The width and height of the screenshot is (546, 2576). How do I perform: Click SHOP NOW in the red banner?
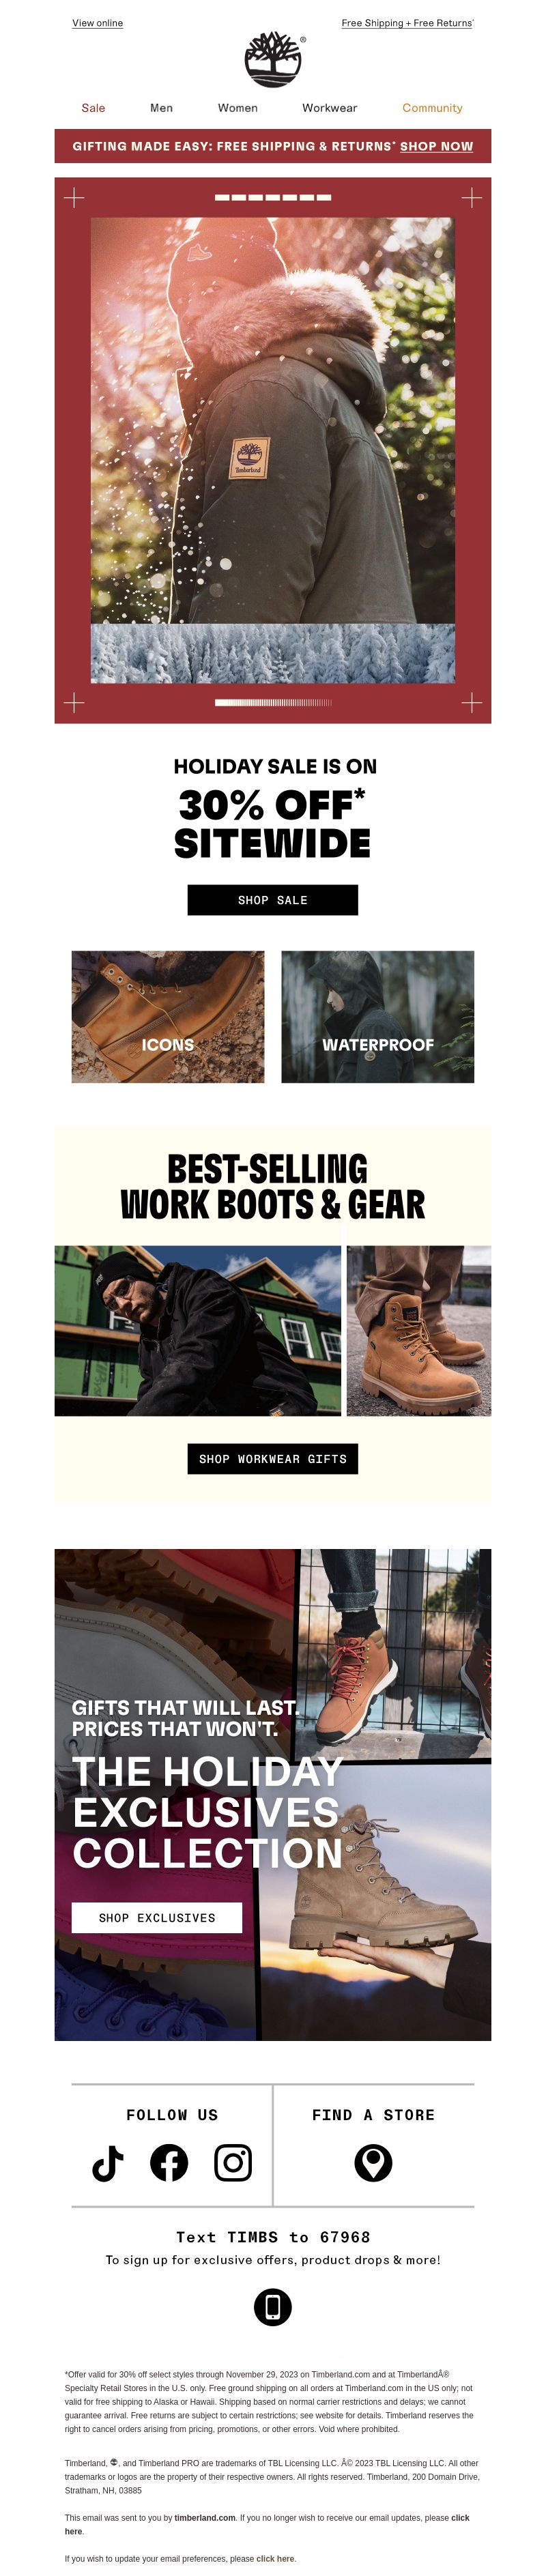pyautogui.click(x=436, y=146)
